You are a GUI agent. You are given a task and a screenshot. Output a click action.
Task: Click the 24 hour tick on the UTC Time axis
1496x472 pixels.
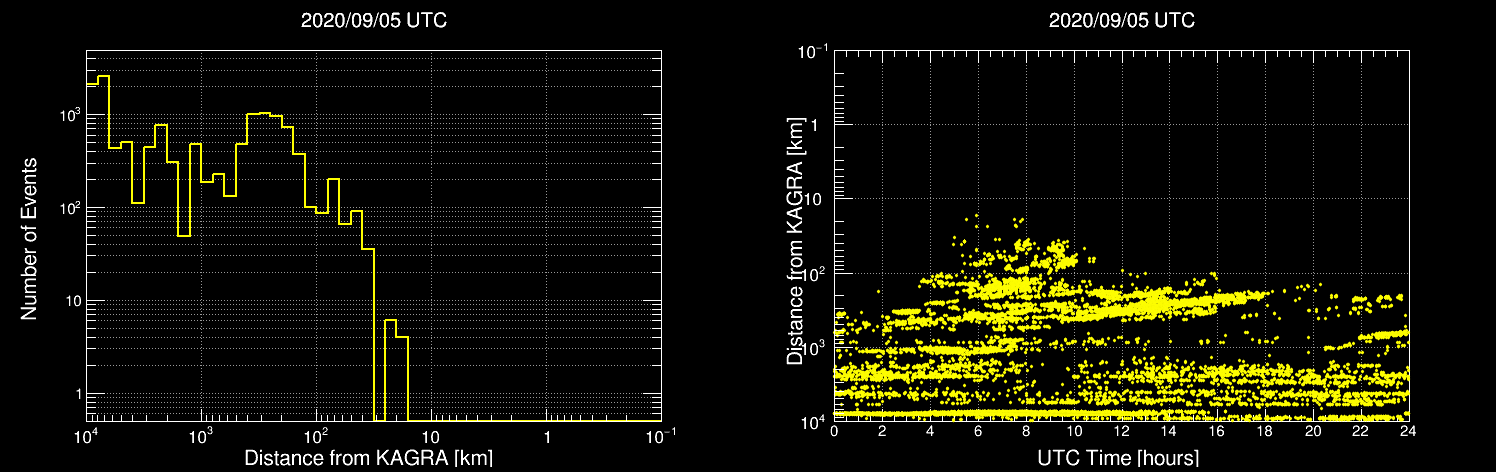coord(1408,432)
